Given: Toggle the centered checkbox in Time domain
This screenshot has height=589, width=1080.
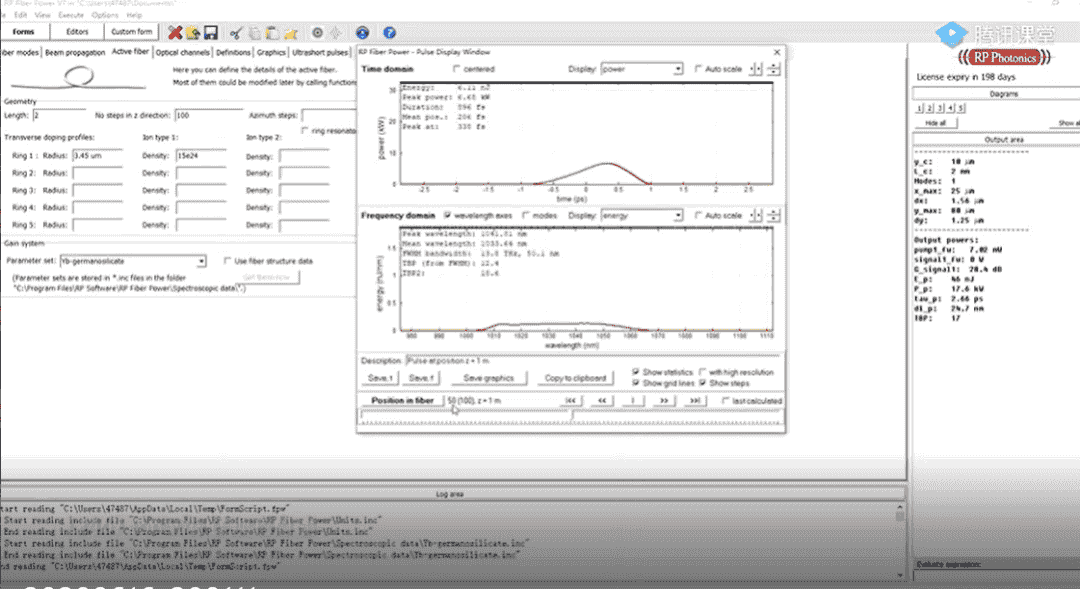Looking at the screenshot, I should click(x=456, y=69).
